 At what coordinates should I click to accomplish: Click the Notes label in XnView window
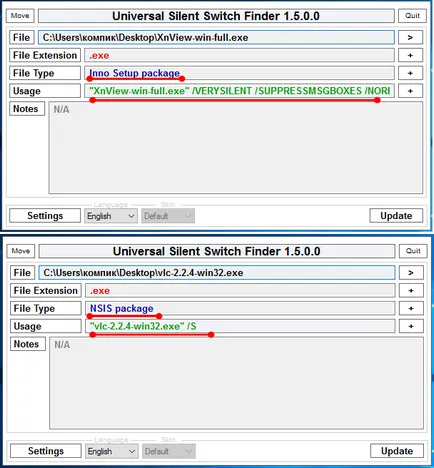27,109
